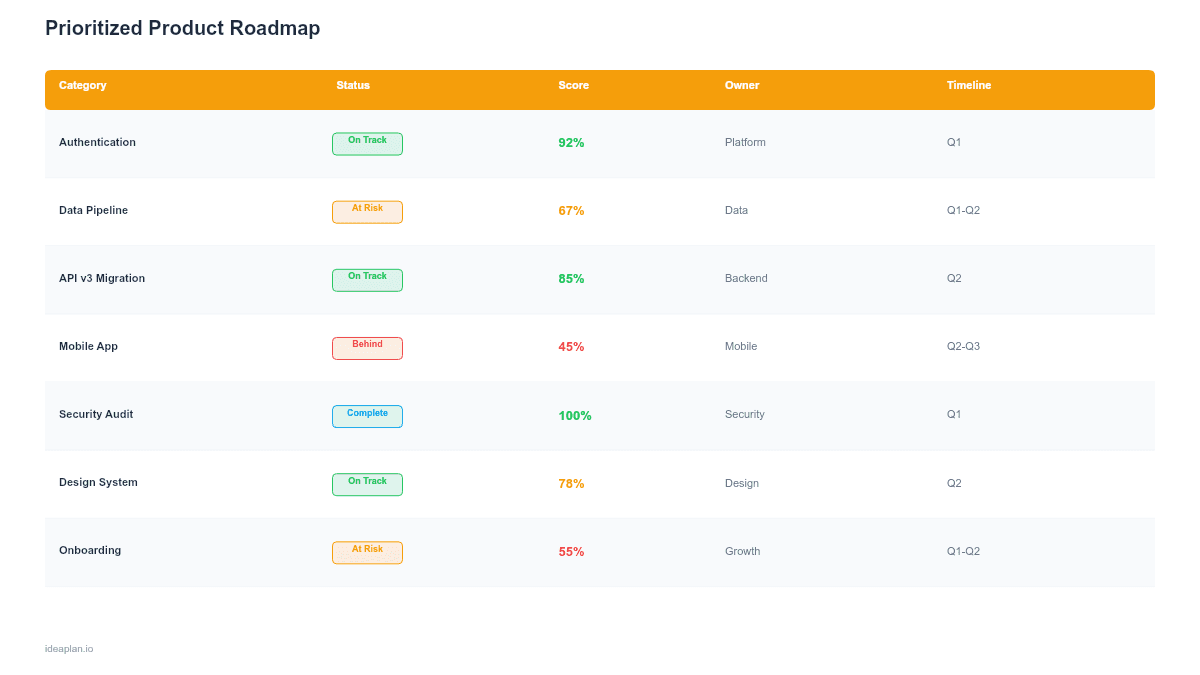
Task: Click the 'Platform' owner label
Action: [x=745, y=142]
